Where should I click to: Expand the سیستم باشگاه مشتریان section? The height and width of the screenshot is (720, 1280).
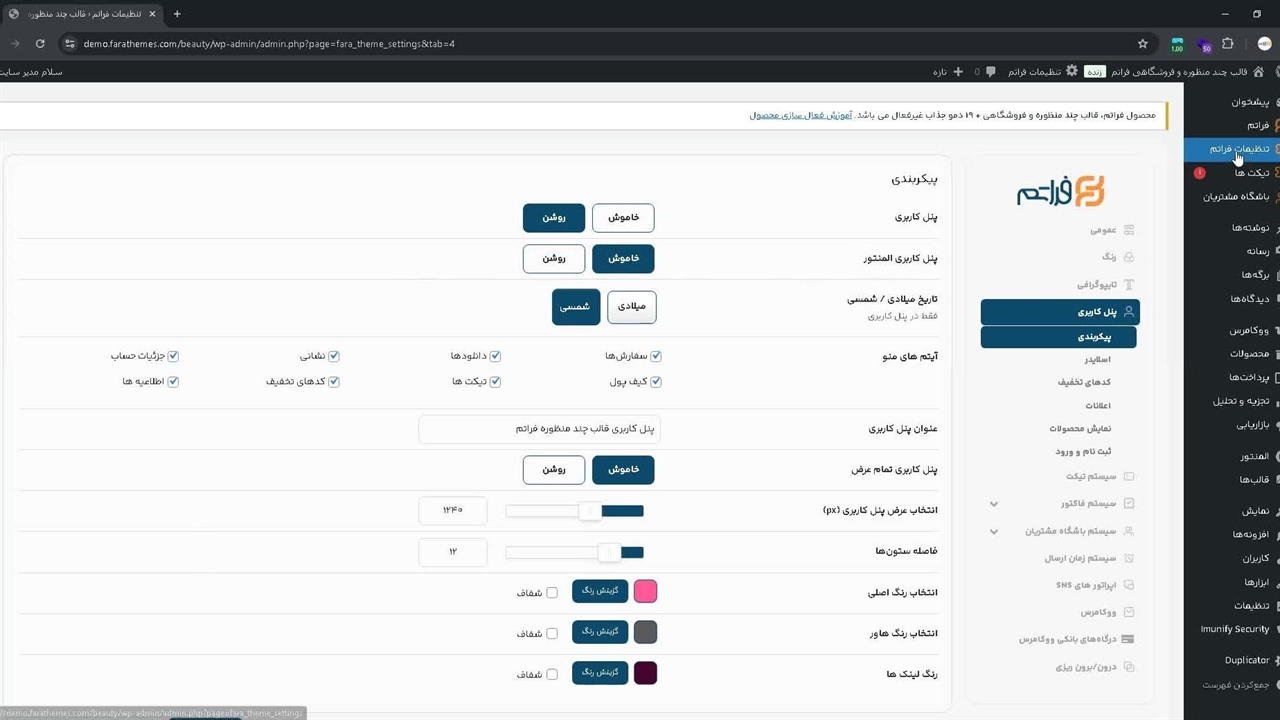993,531
